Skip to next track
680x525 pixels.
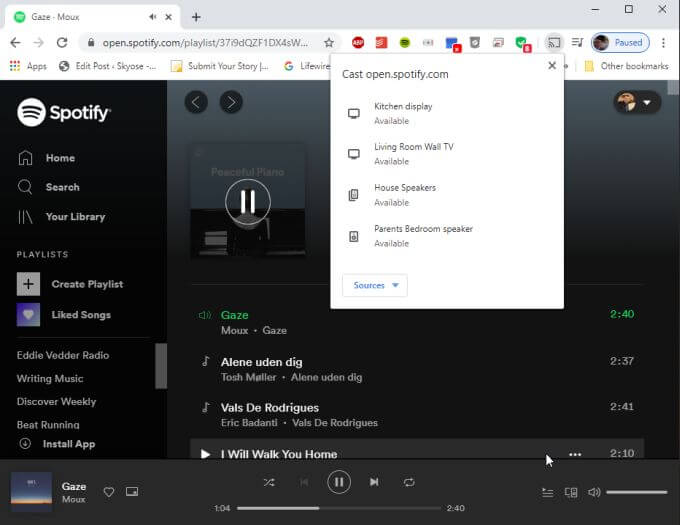point(374,482)
